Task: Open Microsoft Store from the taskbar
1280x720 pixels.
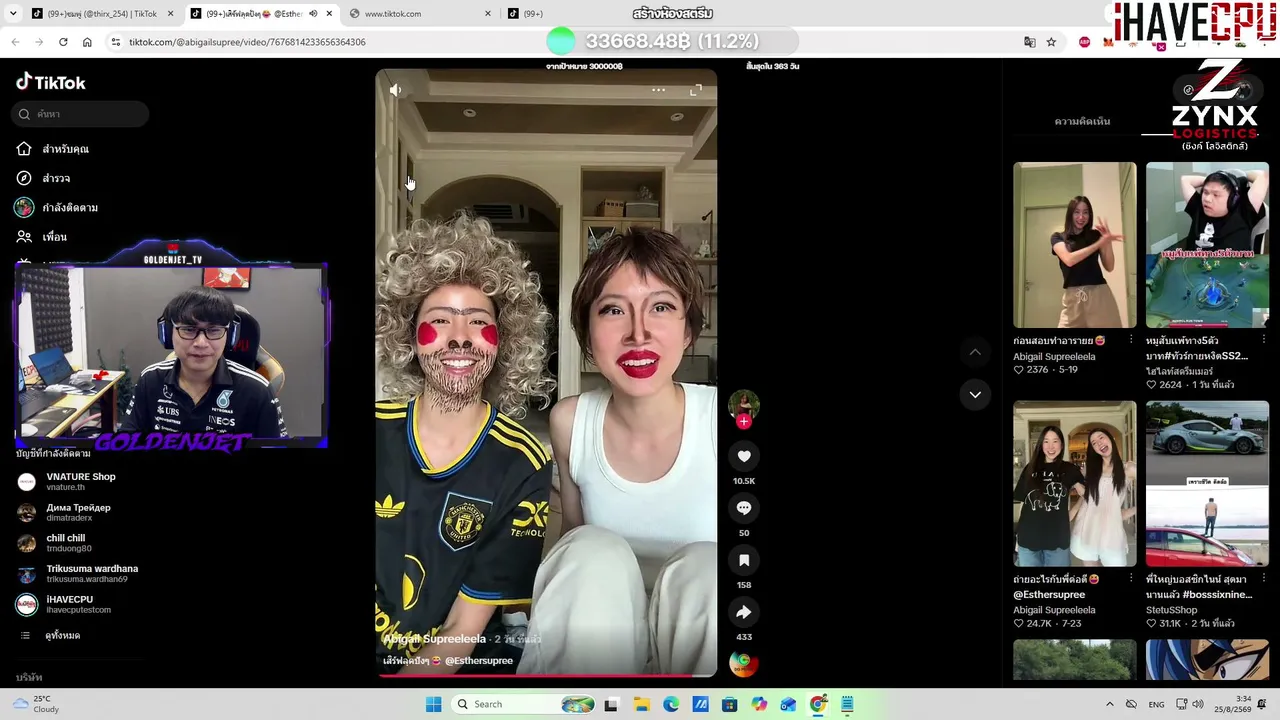Action: pos(730,704)
